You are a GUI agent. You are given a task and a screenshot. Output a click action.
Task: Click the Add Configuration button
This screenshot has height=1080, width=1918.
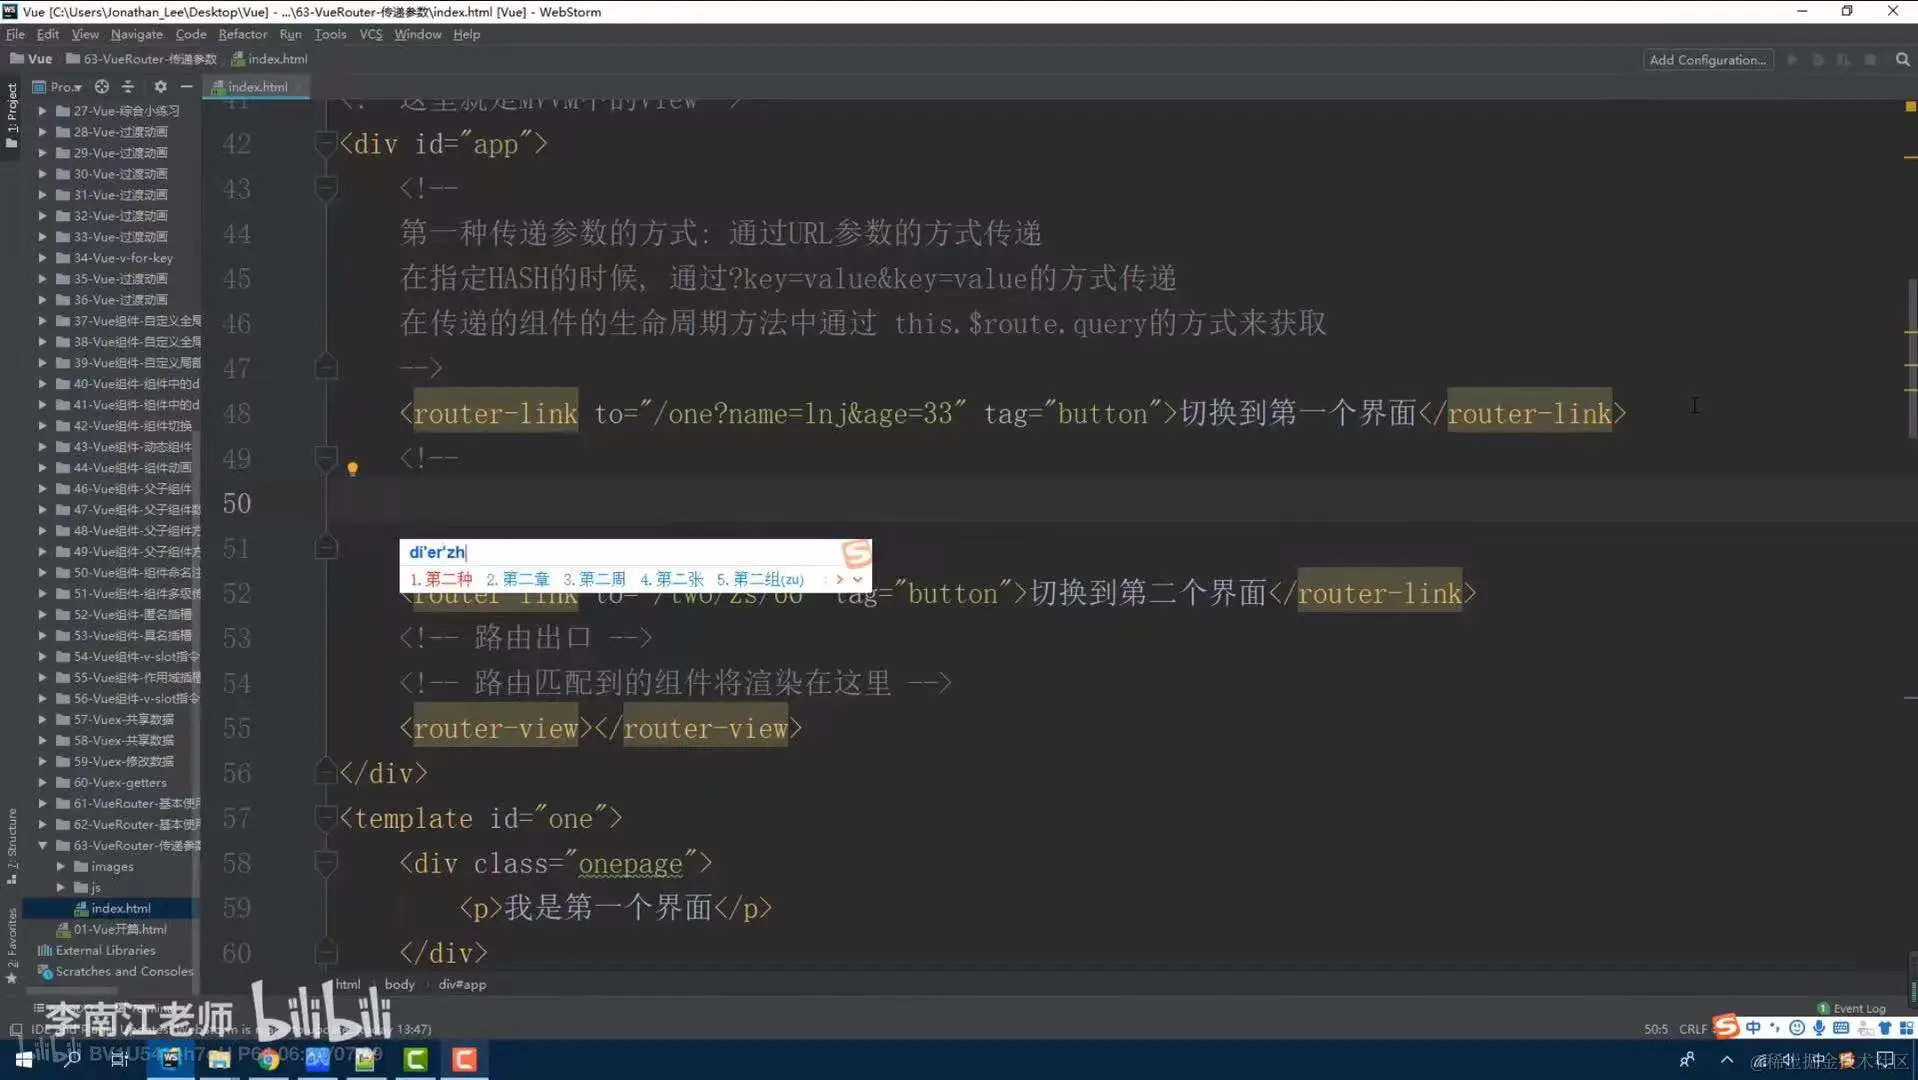point(1706,59)
